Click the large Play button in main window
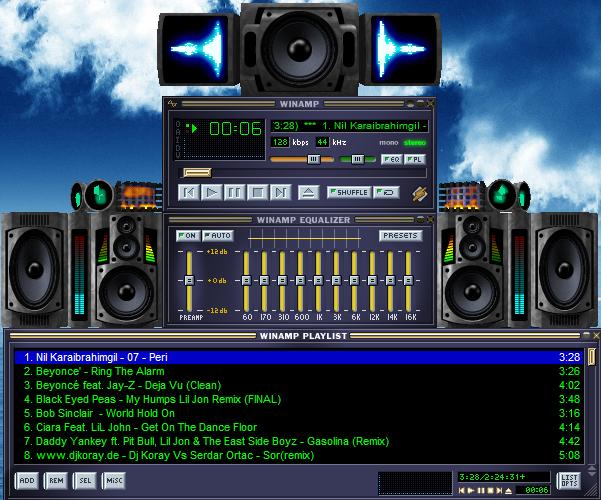 coord(212,192)
